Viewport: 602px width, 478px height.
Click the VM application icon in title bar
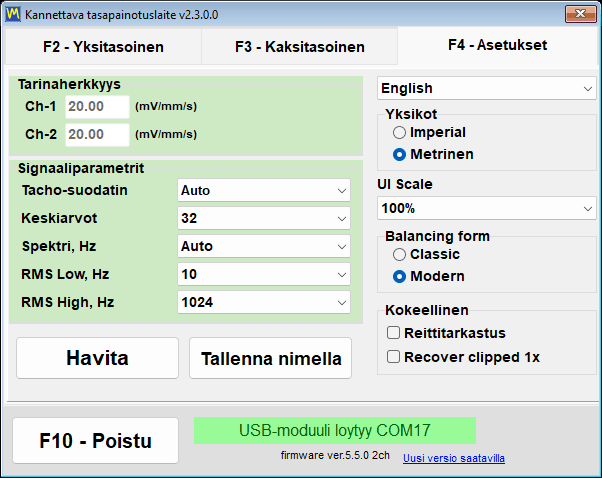coord(13,15)
